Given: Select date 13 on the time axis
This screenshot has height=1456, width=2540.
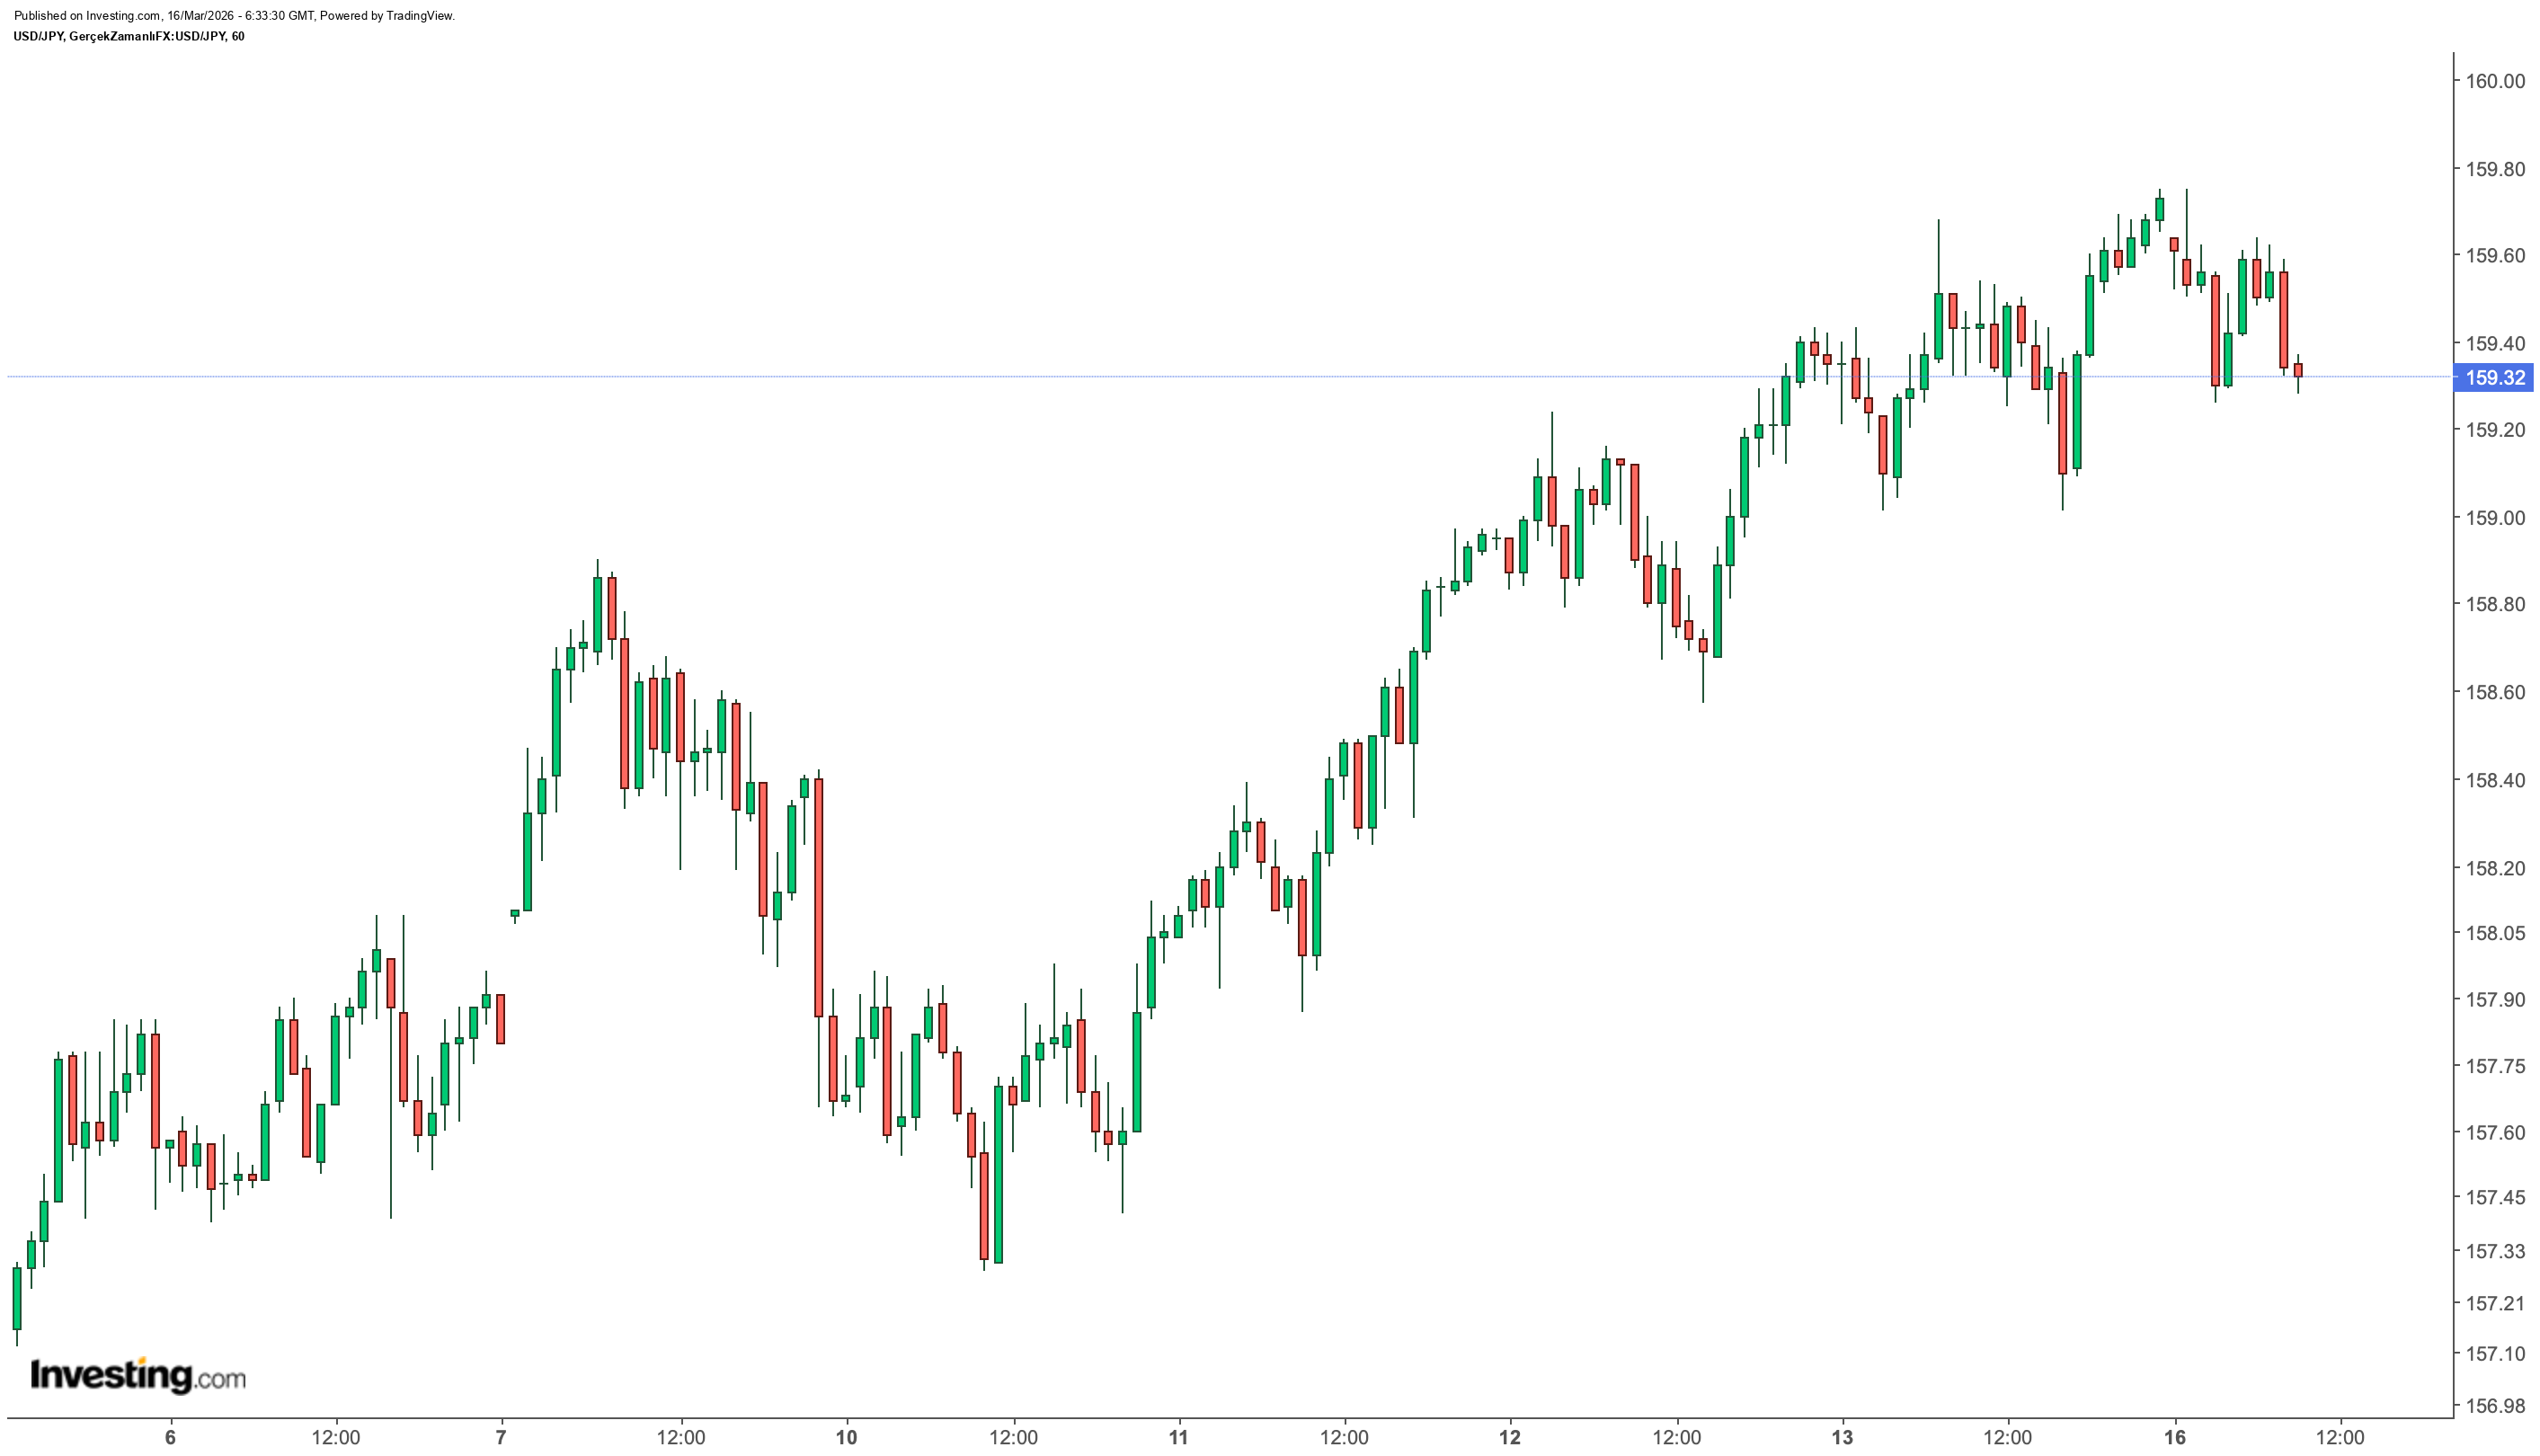Looking at the screenshot, I should 1842,1437.
